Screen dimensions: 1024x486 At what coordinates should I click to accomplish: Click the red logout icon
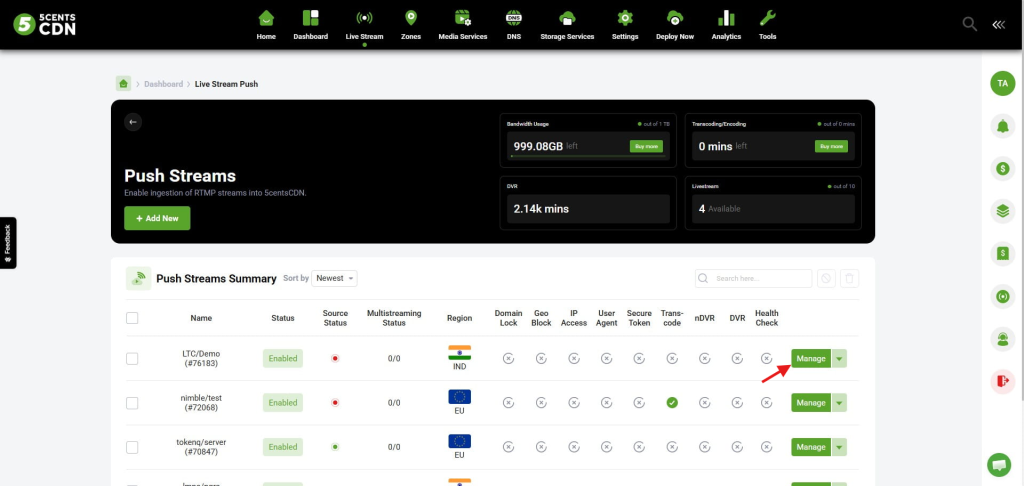tap(1002, 381)
